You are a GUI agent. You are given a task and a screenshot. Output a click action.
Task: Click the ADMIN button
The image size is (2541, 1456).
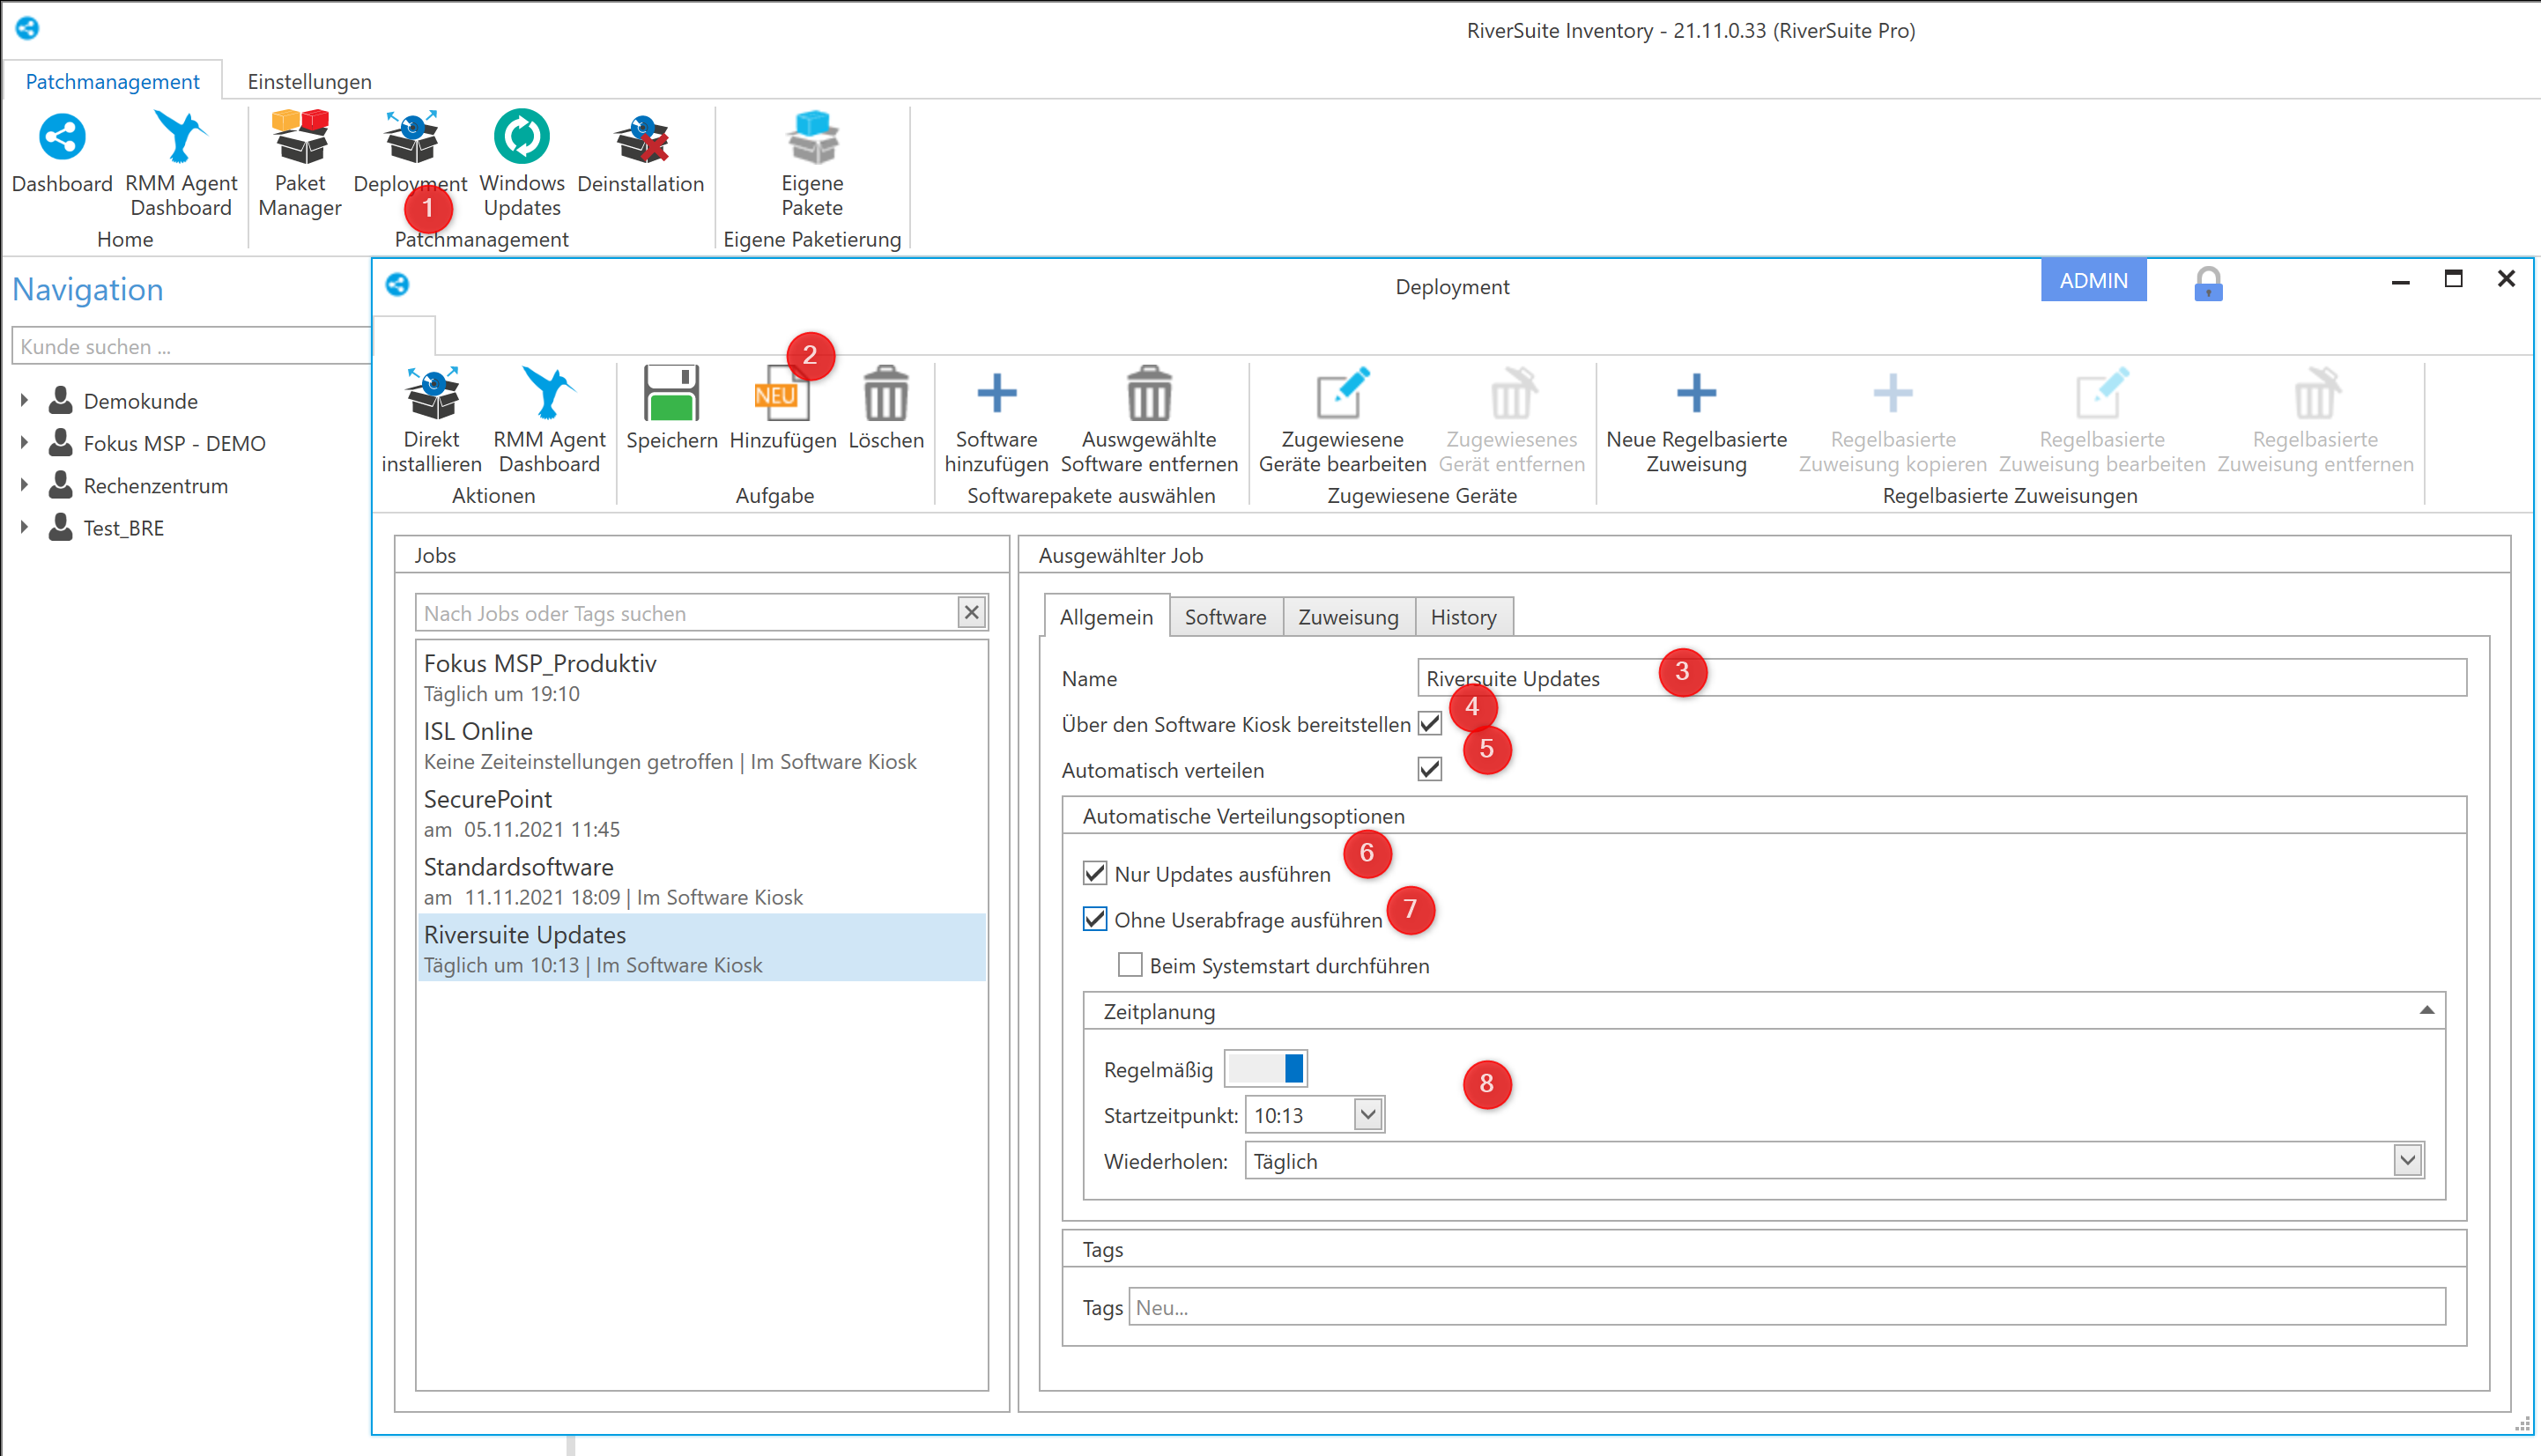[2093, 281]
